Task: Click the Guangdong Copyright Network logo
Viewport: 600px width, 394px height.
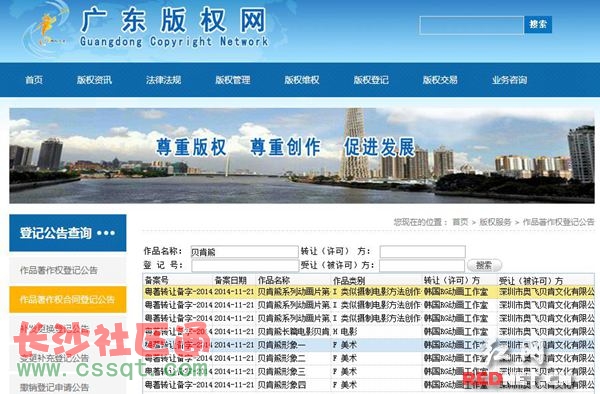Action: click(145, 27)
